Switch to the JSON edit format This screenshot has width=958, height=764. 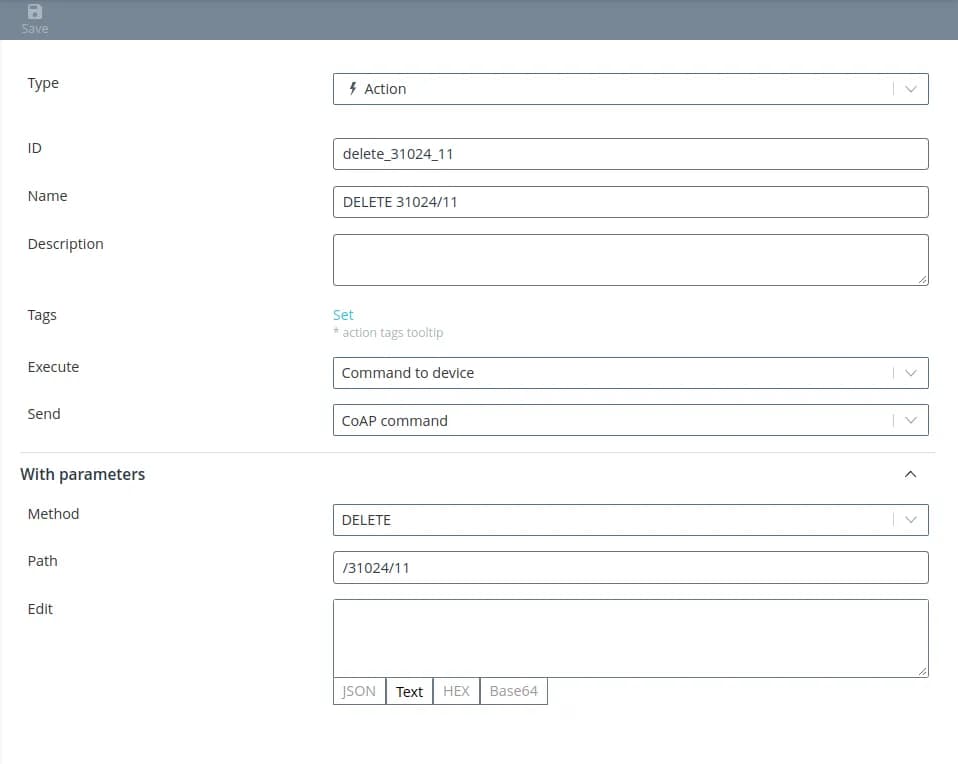[x=359, y=691]
